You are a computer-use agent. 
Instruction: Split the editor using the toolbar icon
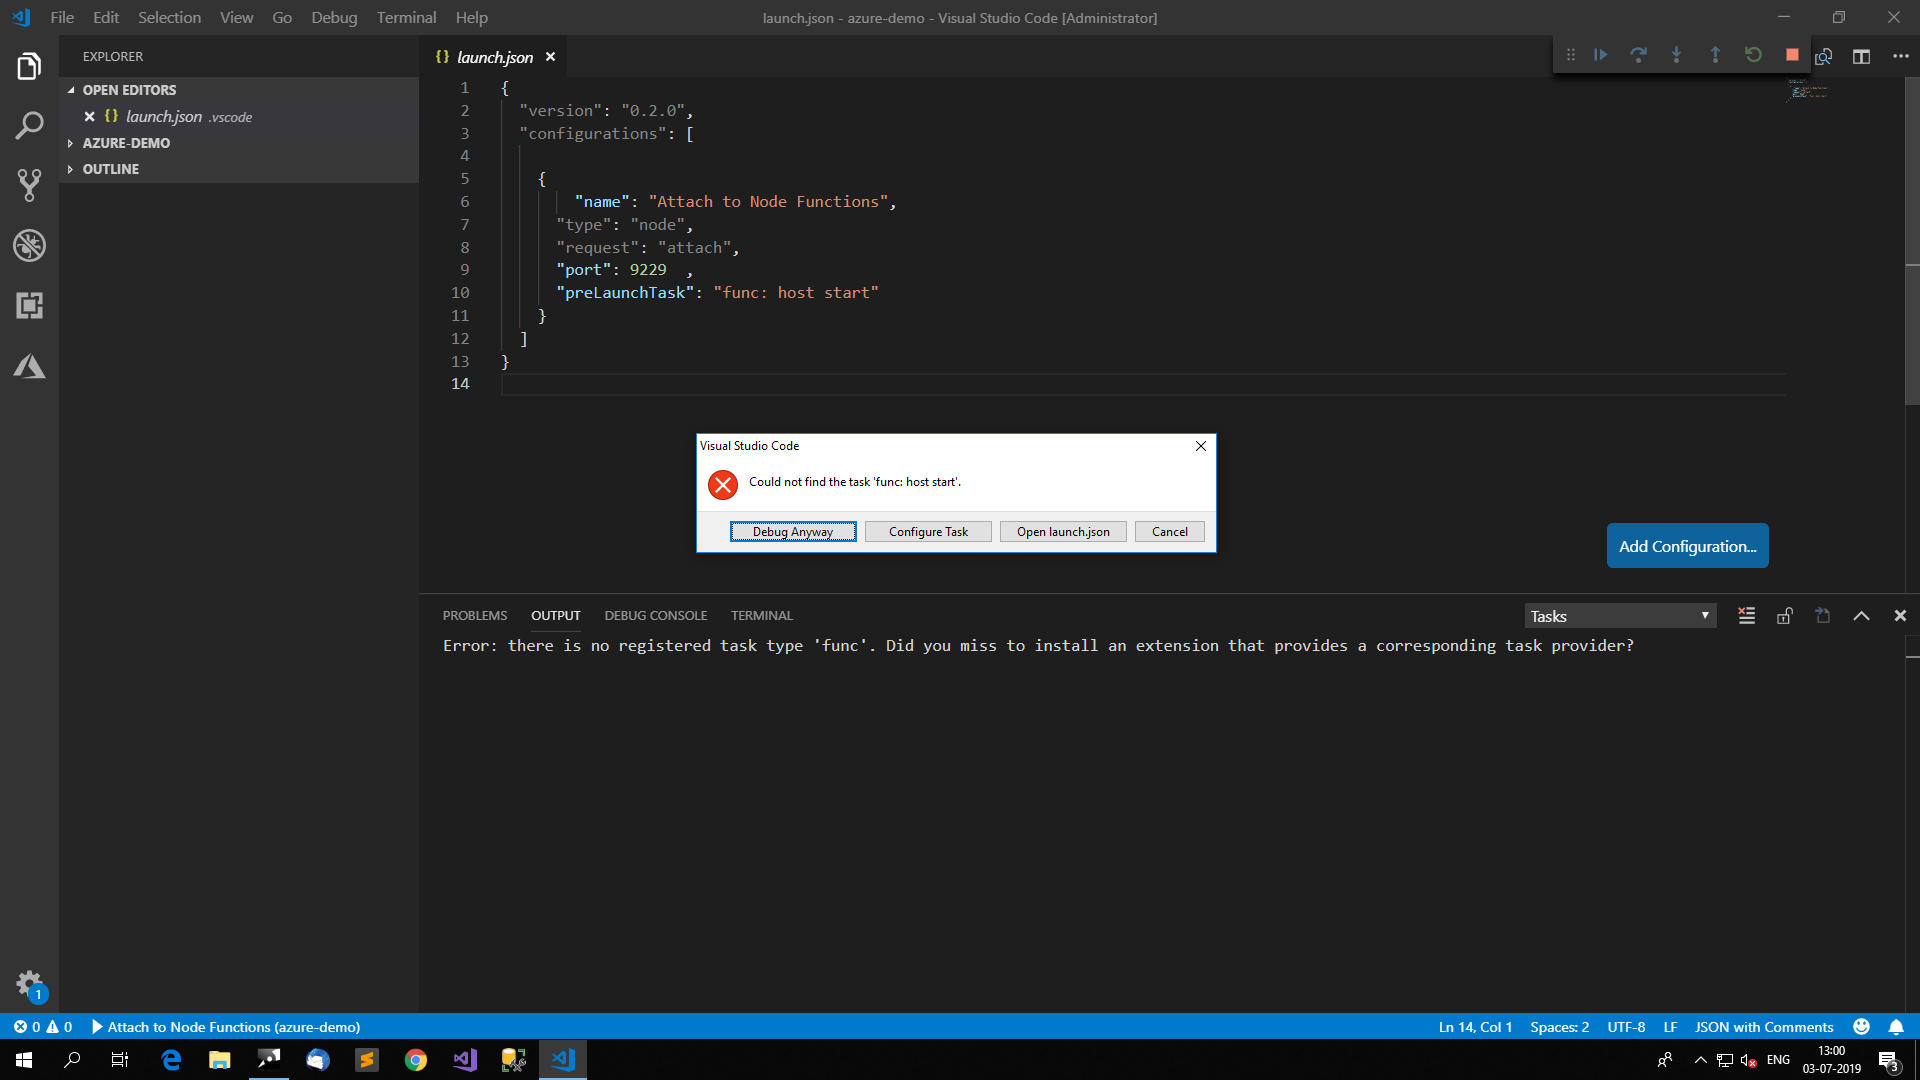point(1862,56)
